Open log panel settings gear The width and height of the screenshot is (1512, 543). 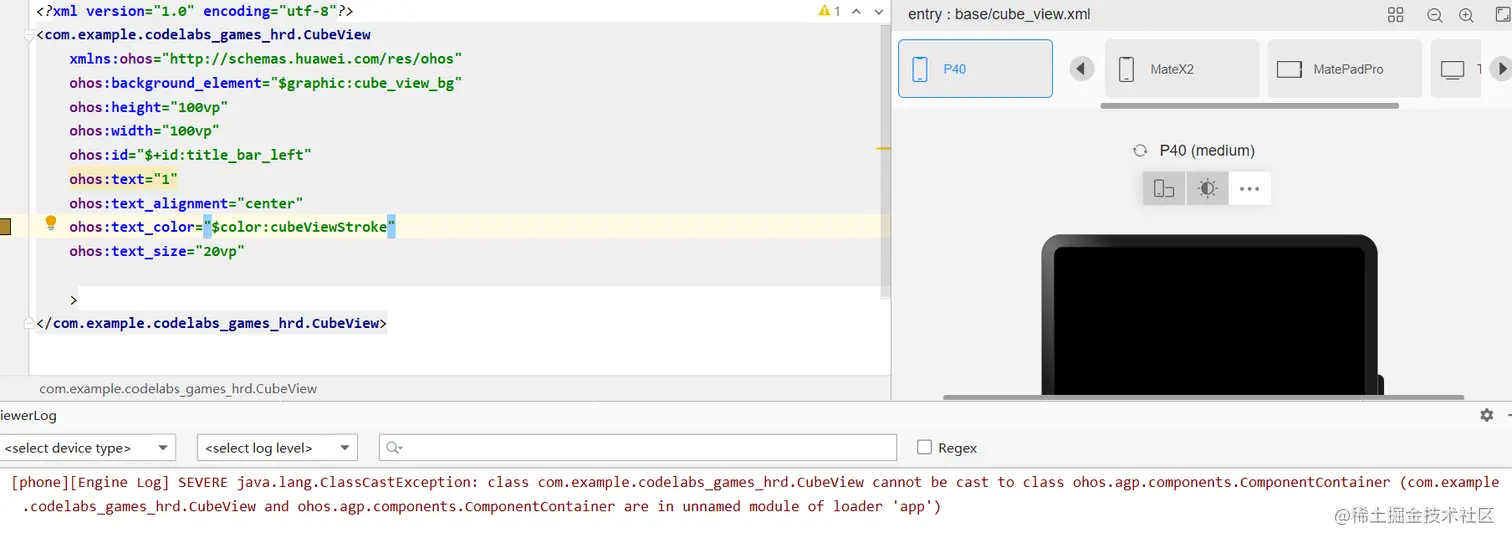pos(1487,414)
